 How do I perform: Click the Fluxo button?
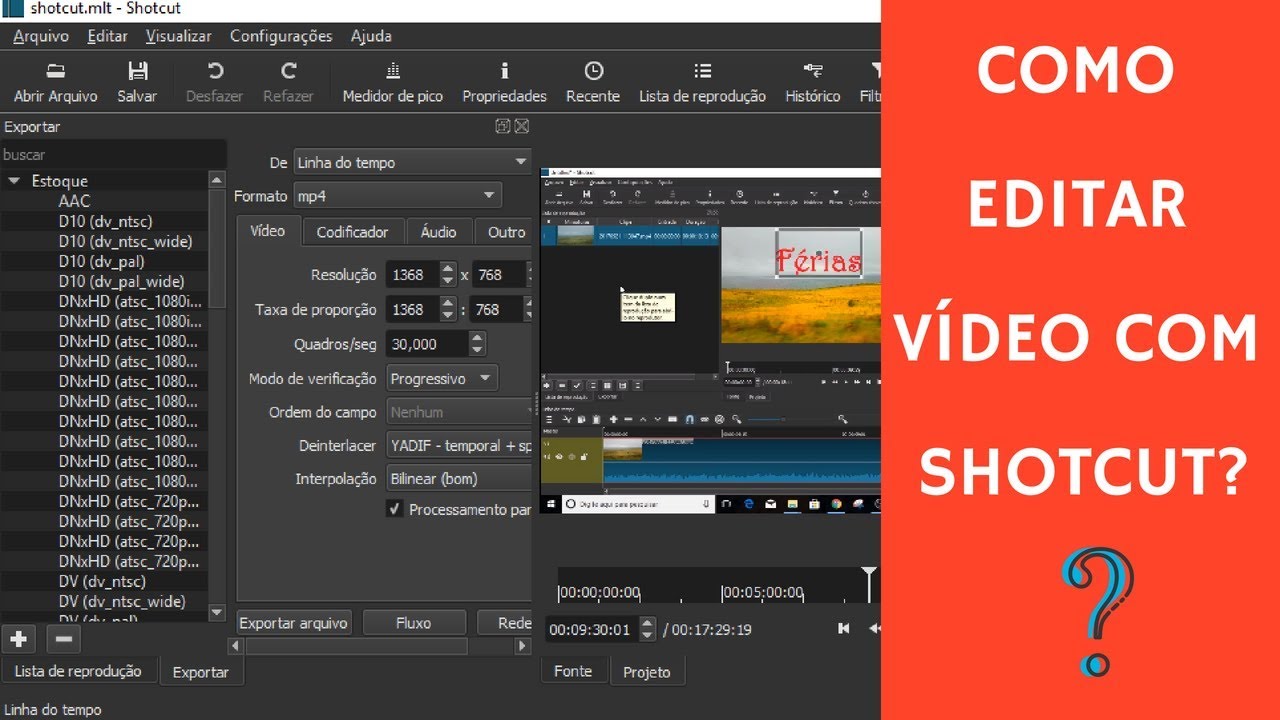point(413,623)
